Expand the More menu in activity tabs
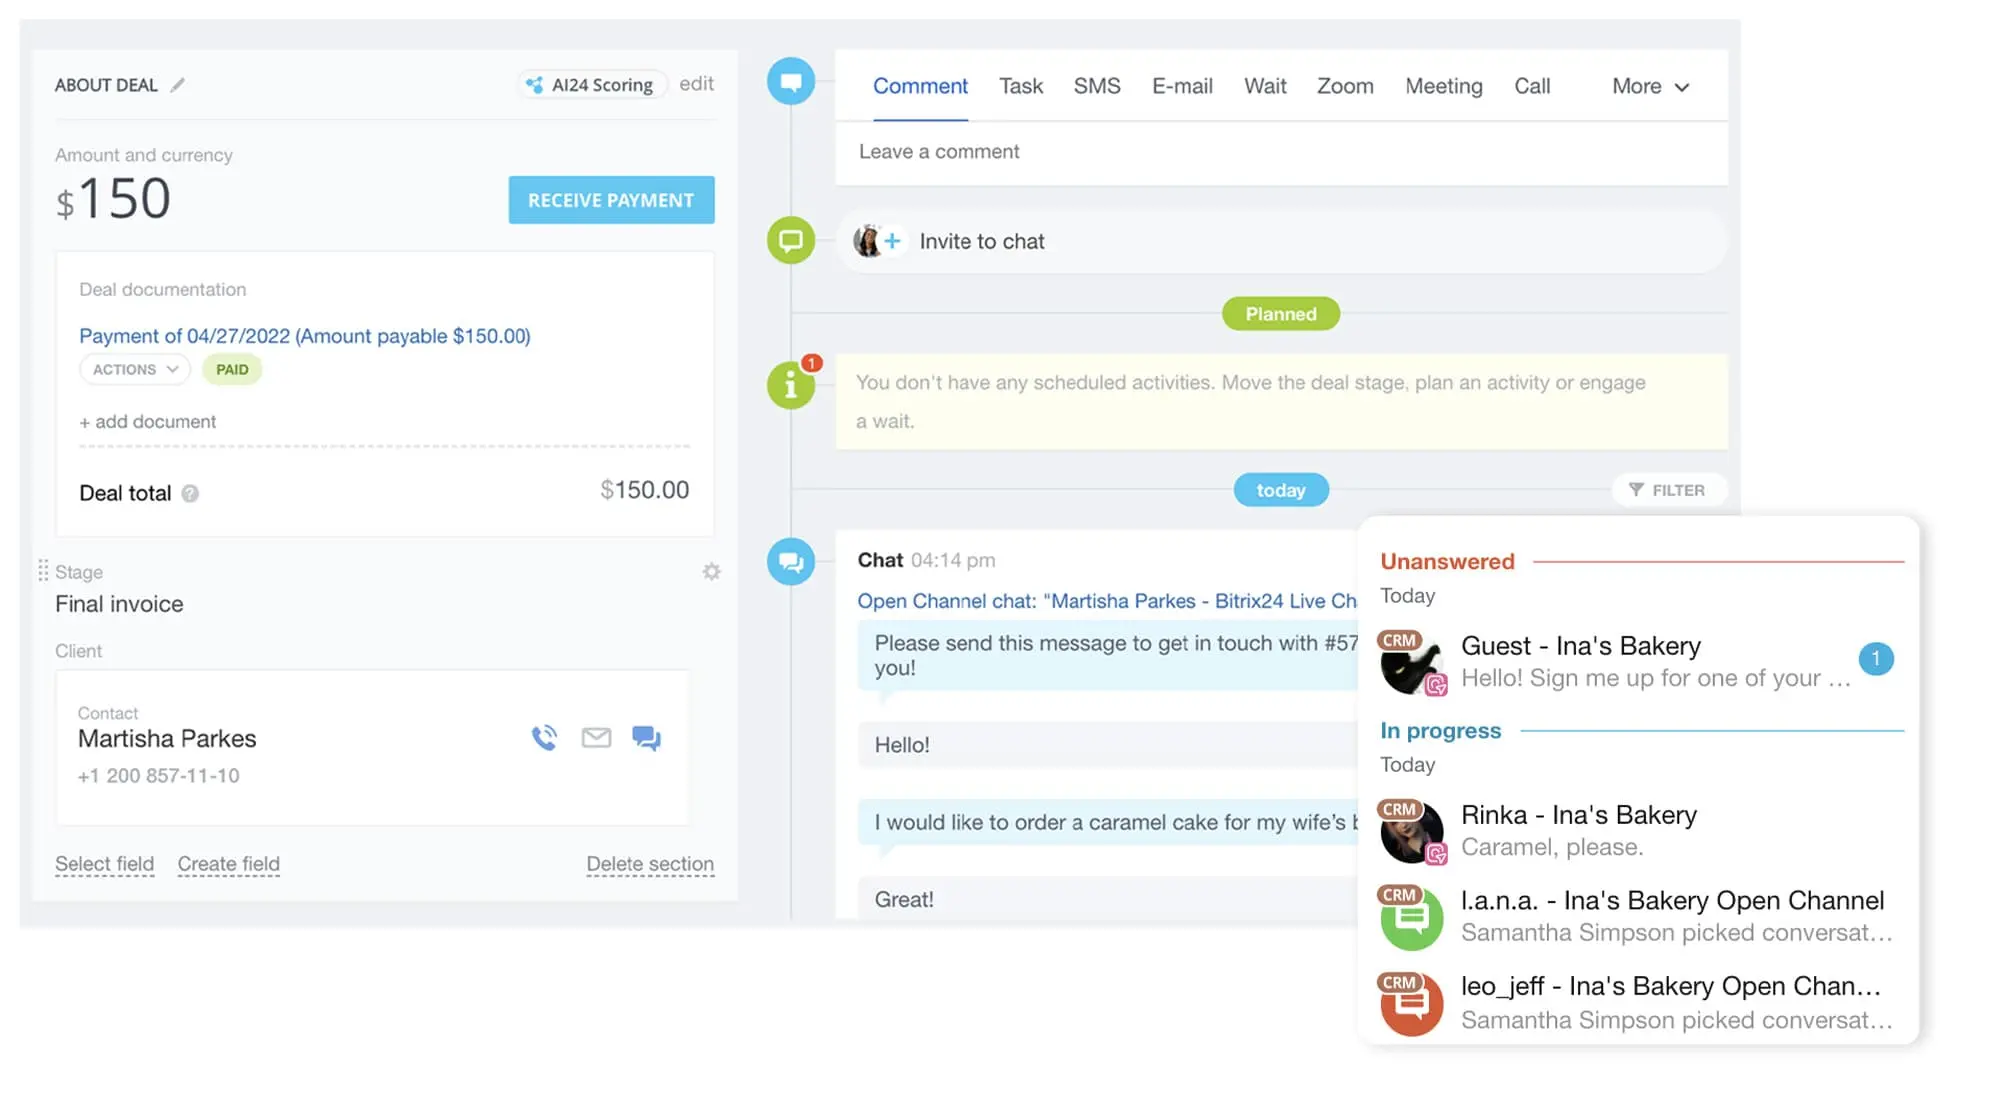This screenshot has width=2000, height=1094. pos(1650,86)
